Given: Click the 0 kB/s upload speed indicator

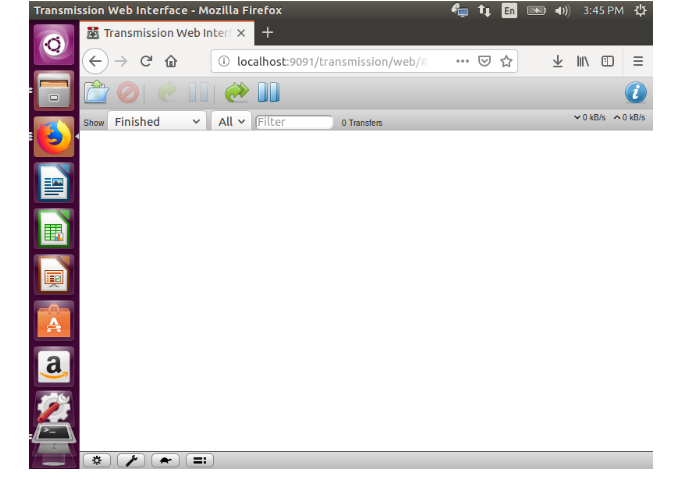Looking at the screenshot, I should click(x=629, y=117).
